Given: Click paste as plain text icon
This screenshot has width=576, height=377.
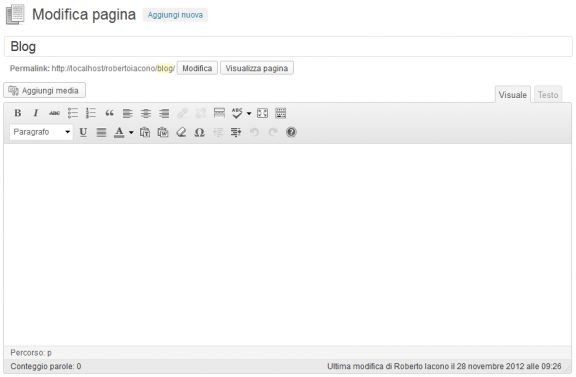Looking at the screenshot, I should click(x=145, y=132).
